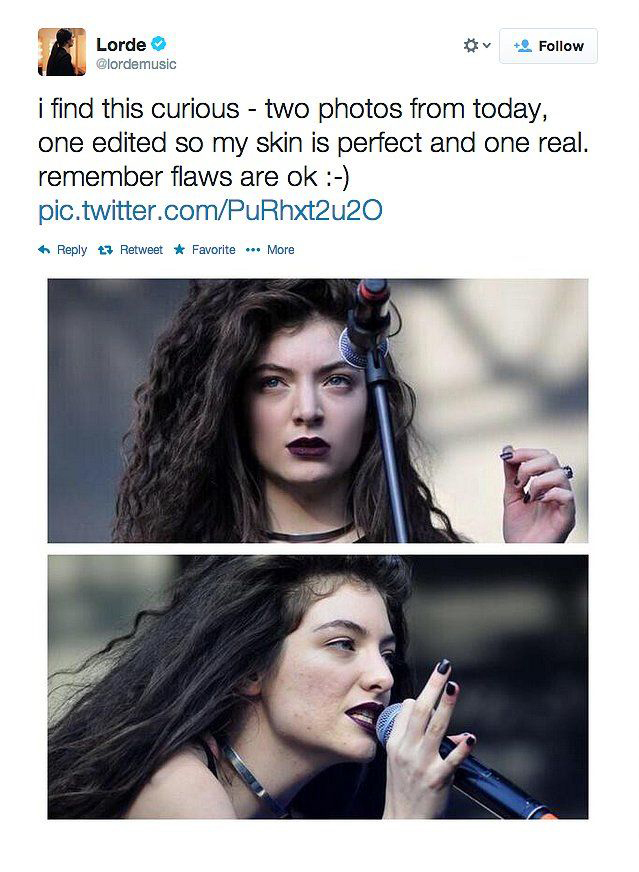This screenshot has width=639, height=872.
Task: Click the gear settings icon
Action: [x=470, y=46]
